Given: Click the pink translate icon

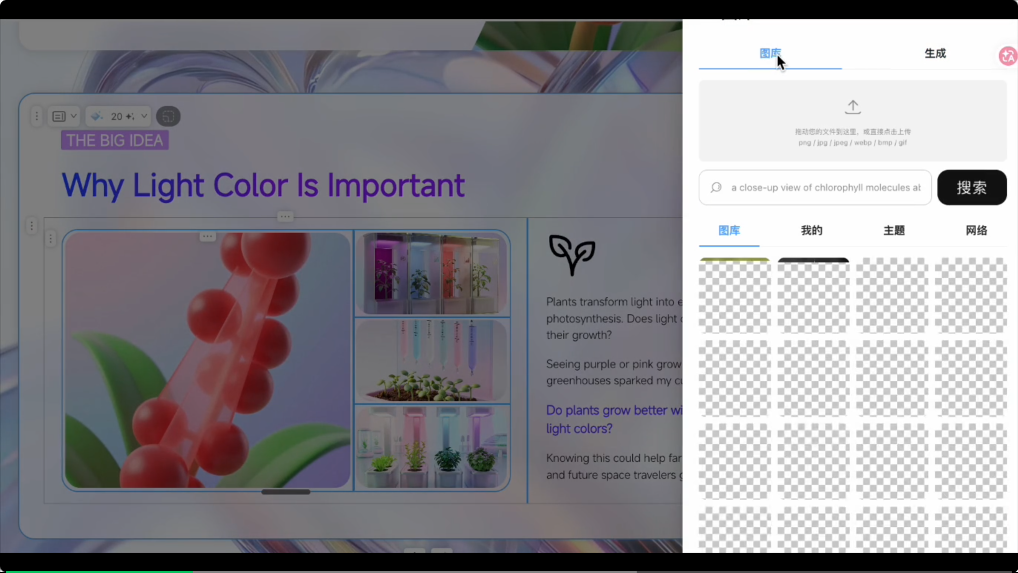Looking at the screenshot, I should (x=1007, y=56).
